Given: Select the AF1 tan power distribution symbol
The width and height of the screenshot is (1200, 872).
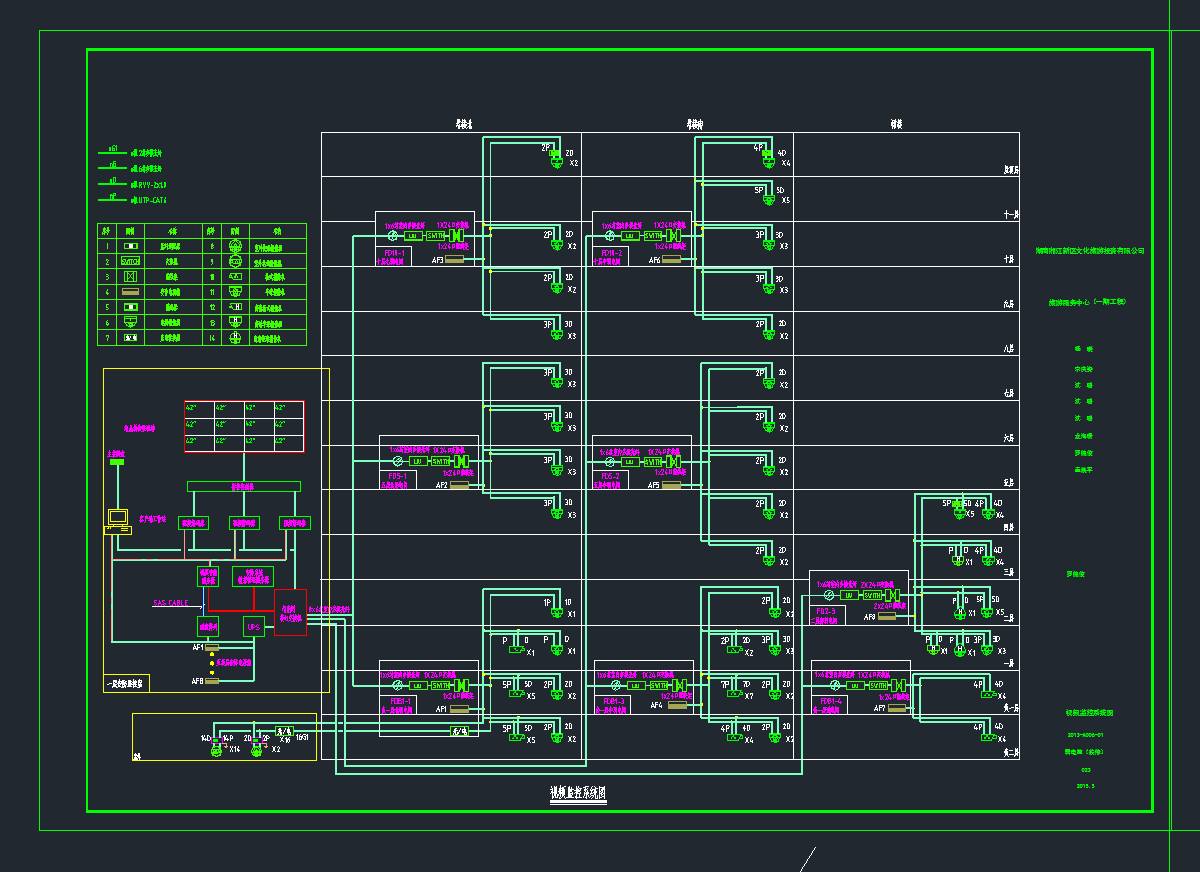Looking at the screenshot, I should click(x=211, y=648).
